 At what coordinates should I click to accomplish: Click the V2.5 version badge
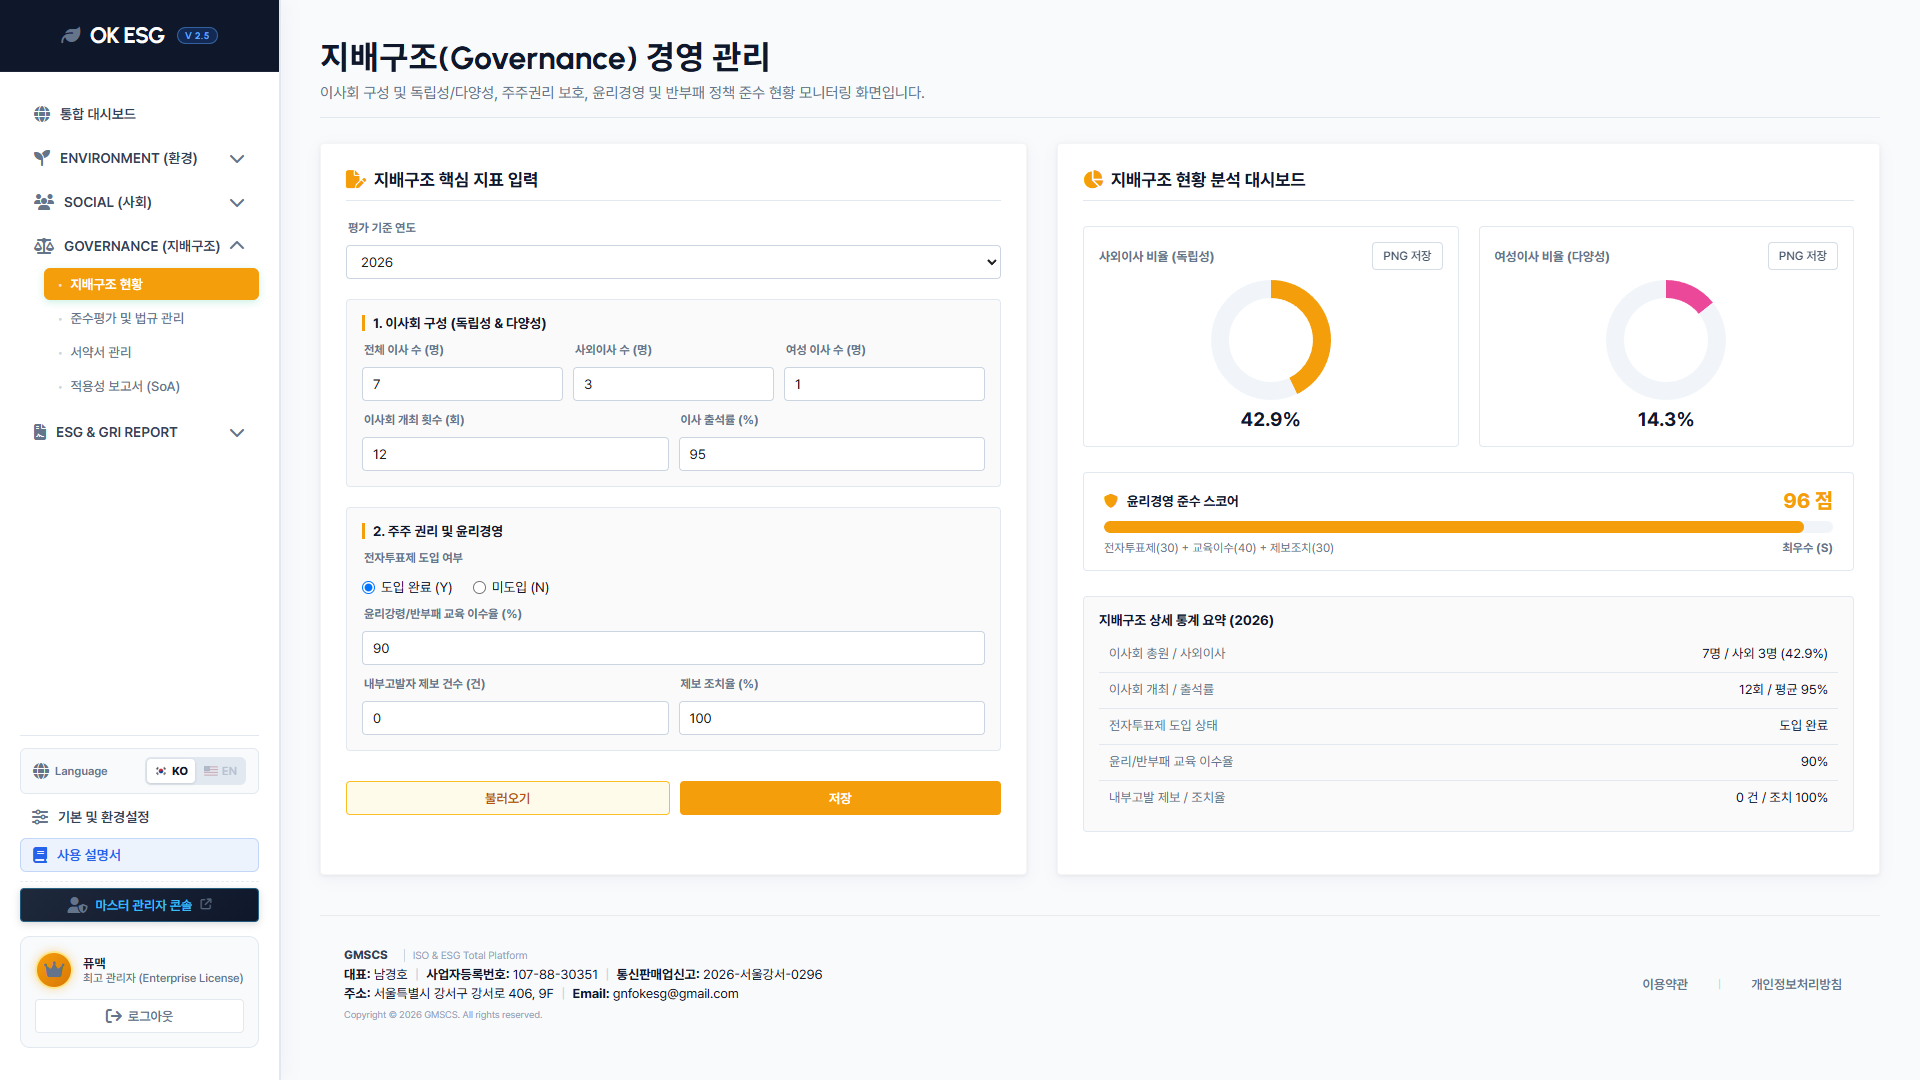[x=197, y=36]
